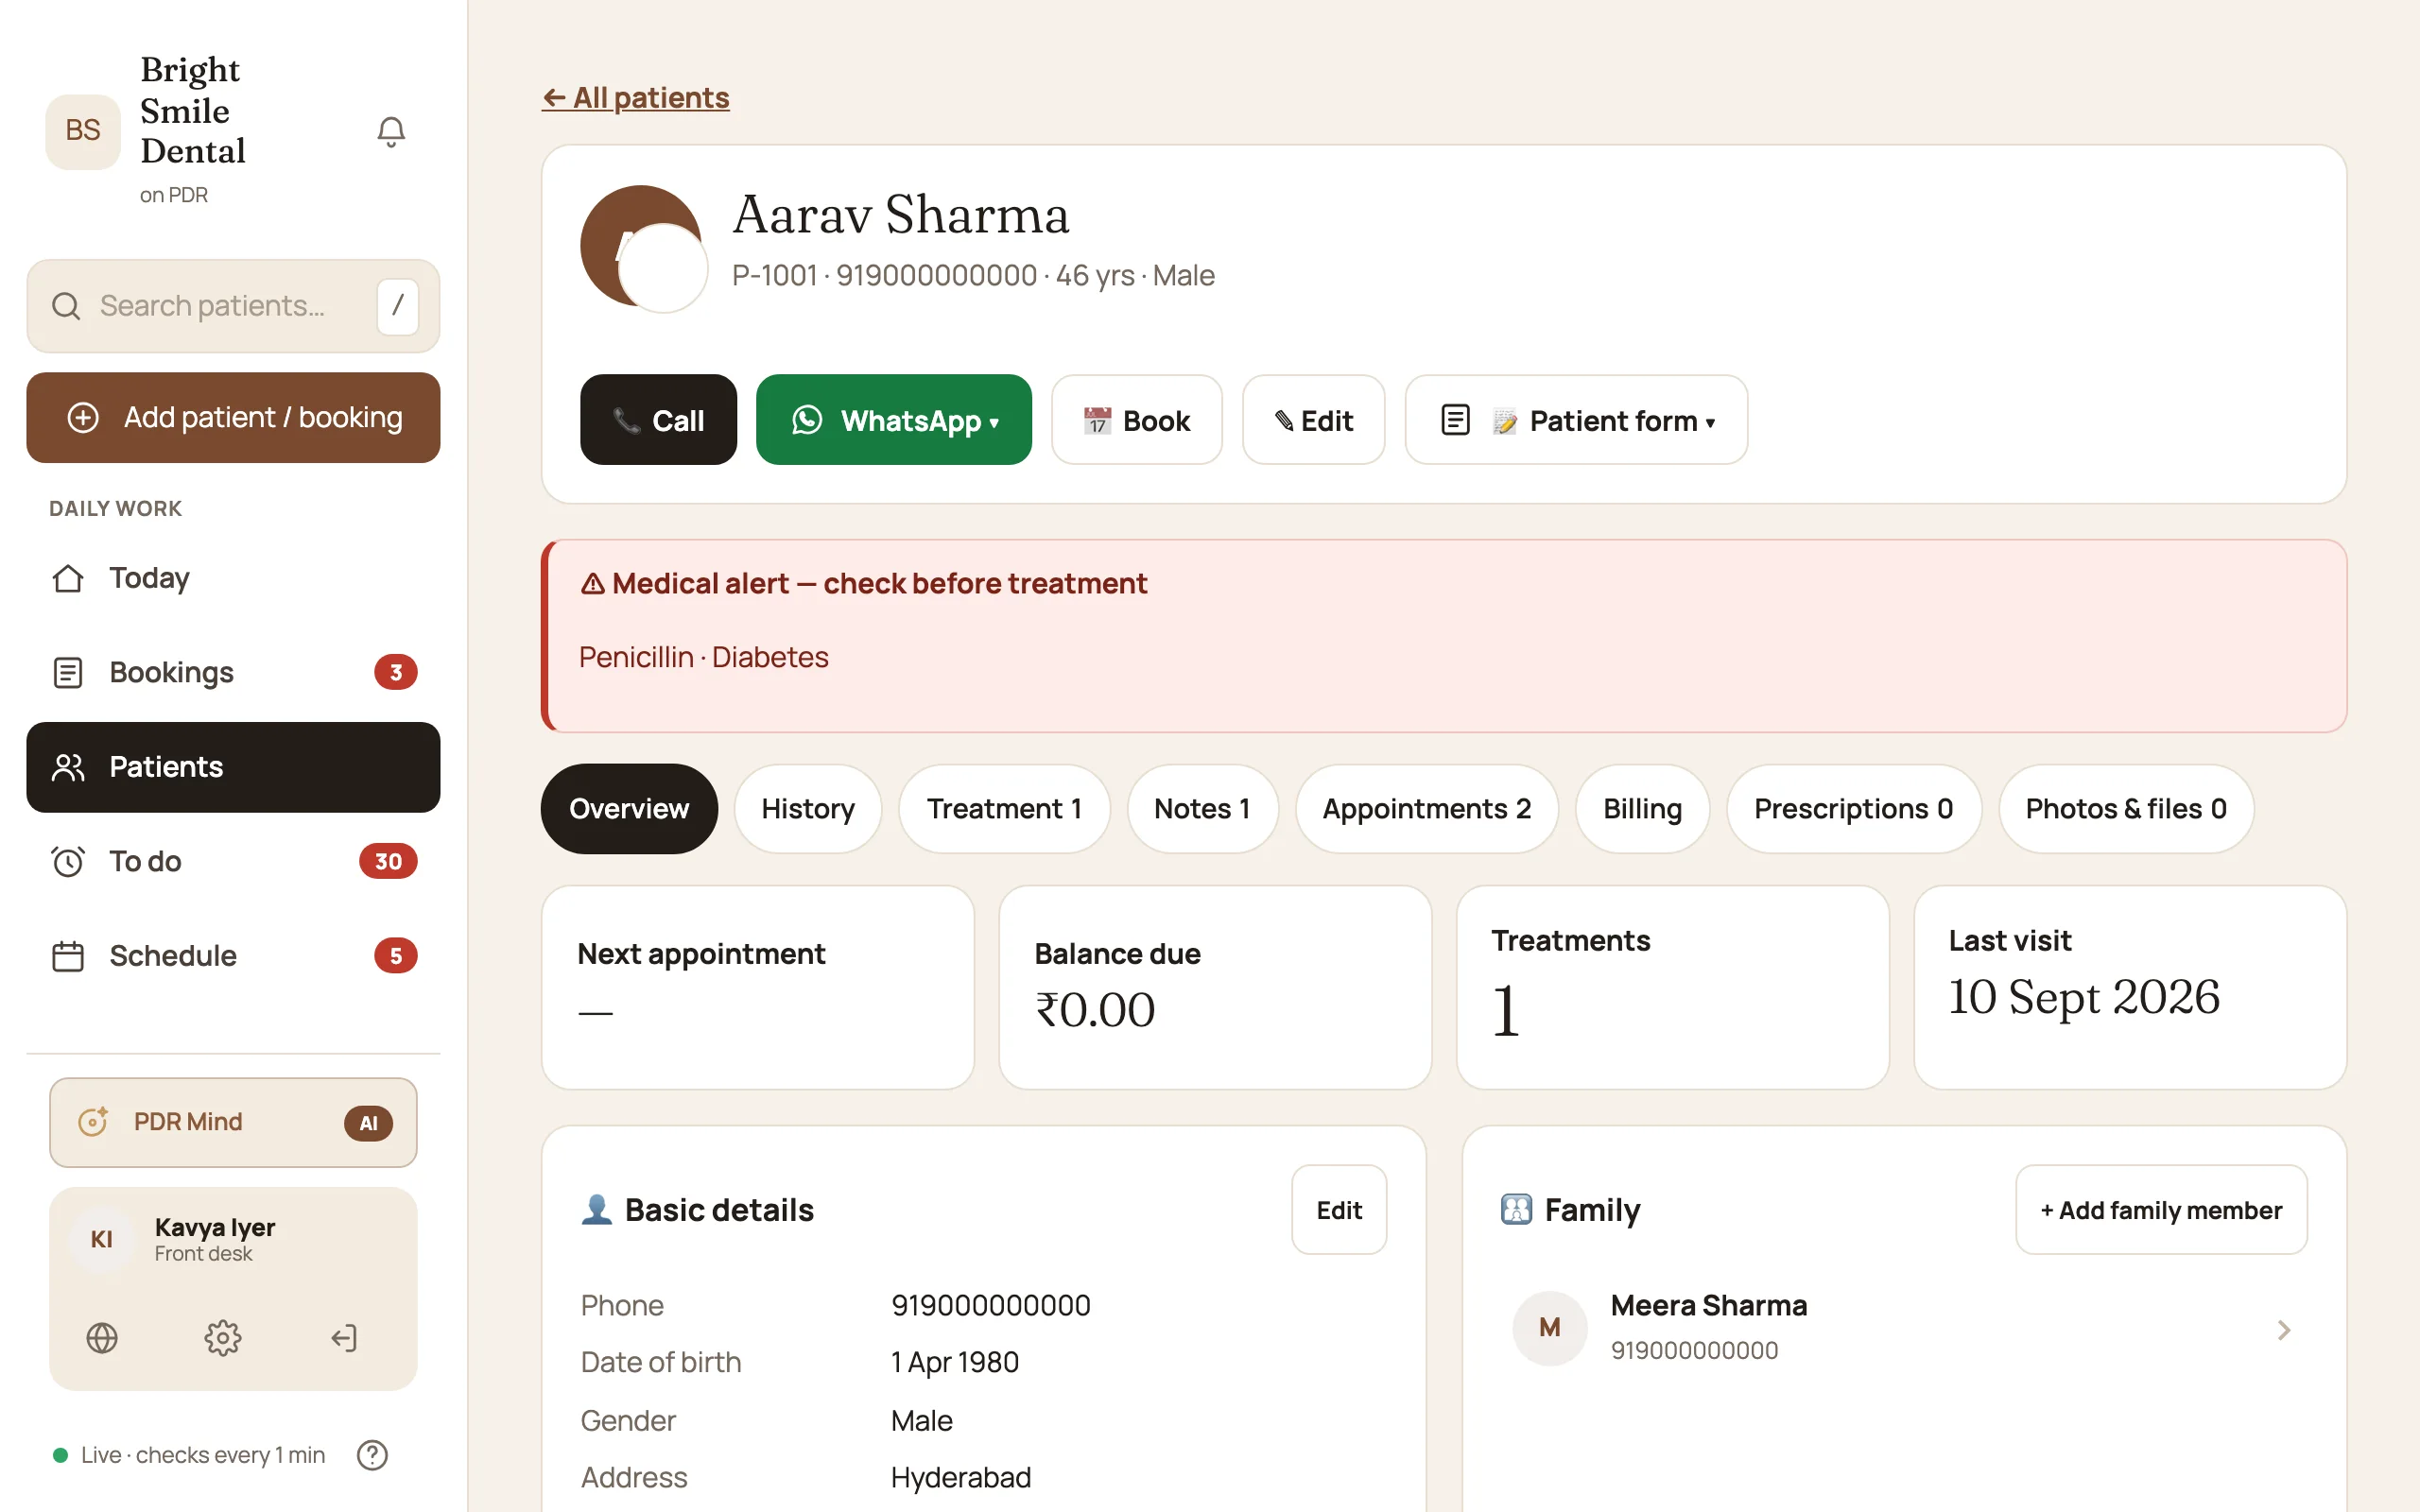Switch to the History tab
Viewport: 2420px width, 1512px height.
pos(808,808)
